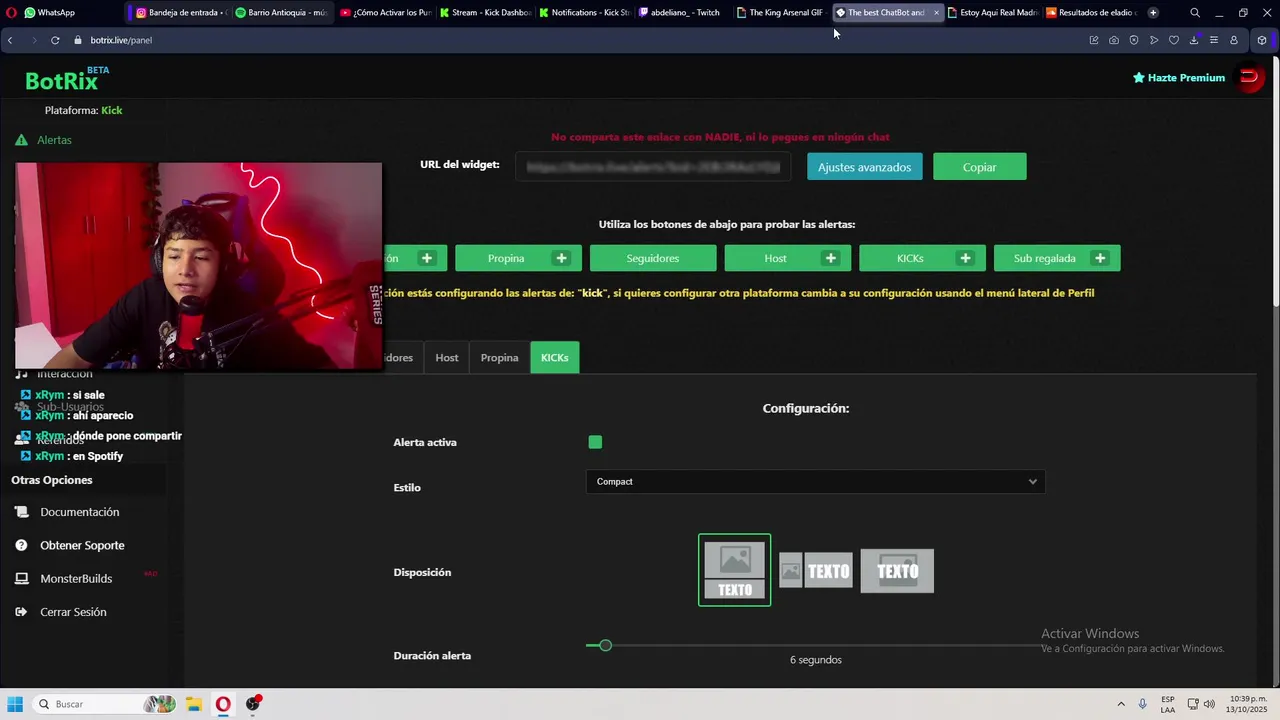Open File Explorer from taskbar
This screenshot has height=720, width=1280.
click(x=193, y=704)
